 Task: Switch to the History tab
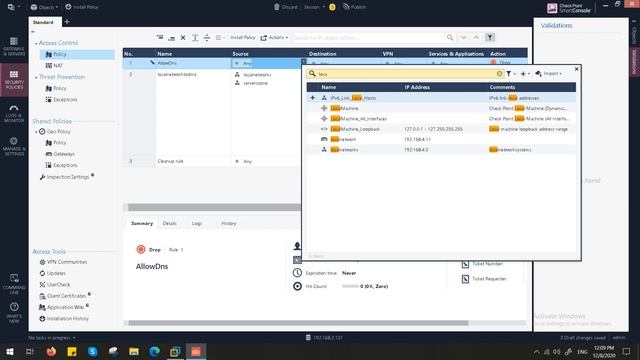[229, 224]
